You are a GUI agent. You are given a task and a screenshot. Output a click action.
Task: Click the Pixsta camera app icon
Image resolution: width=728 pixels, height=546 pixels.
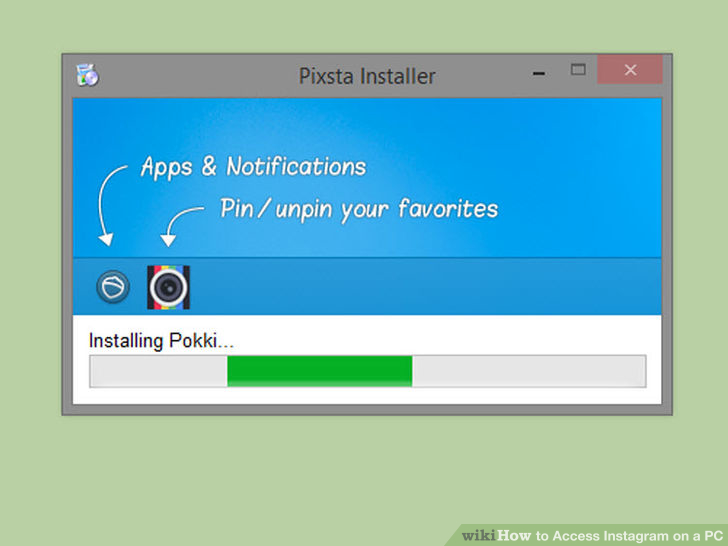pyautogui.click(x=169, y=287)
